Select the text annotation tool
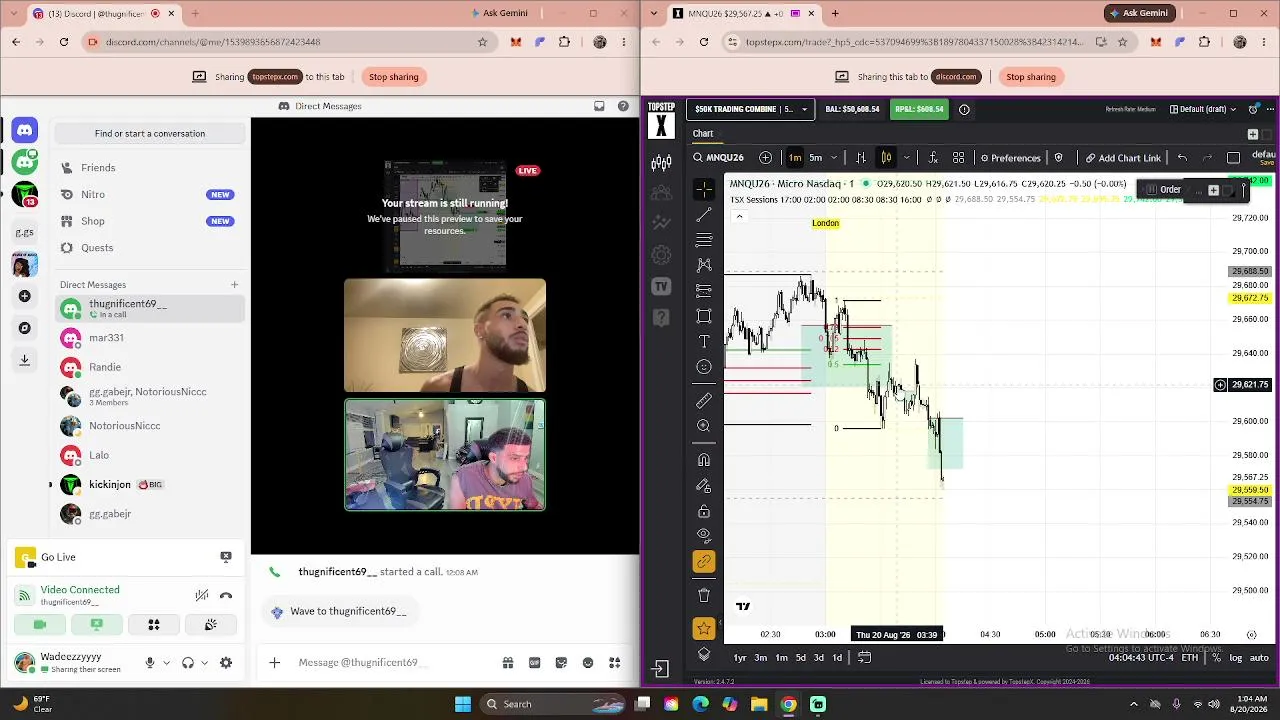Image resolution: width=1280 pixels, height=720 pixels. click(704, 341)
